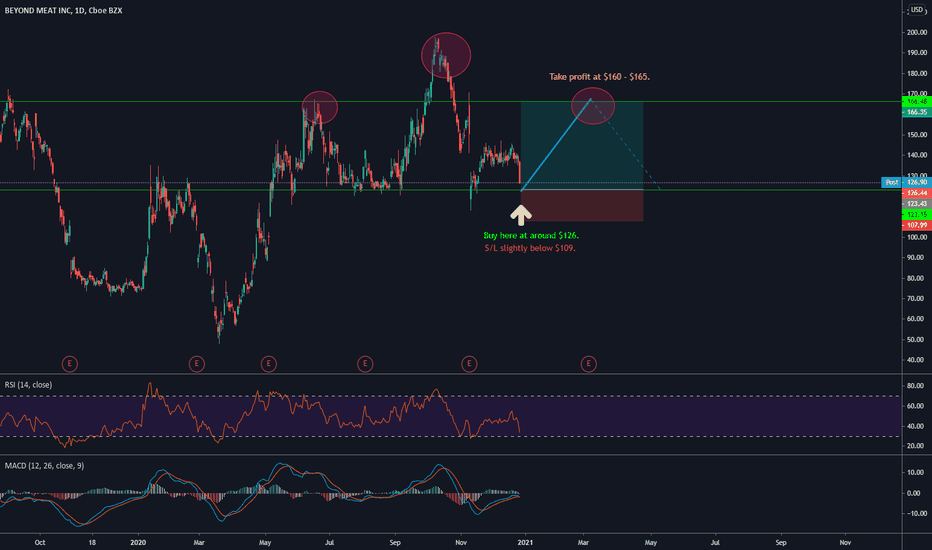This screenshot has width=932, height=550.
Task: Click the 2021 label on the time axis
Action: [x=525, y=542]
